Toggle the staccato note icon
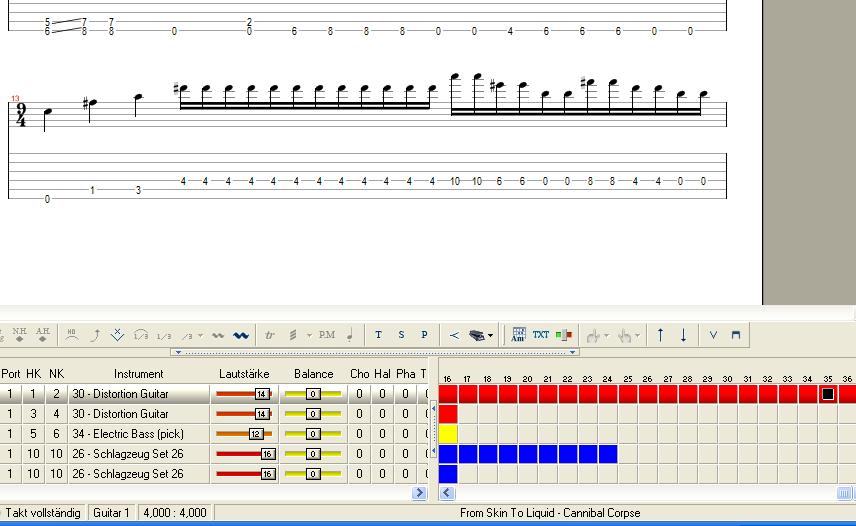 [350, 335]
